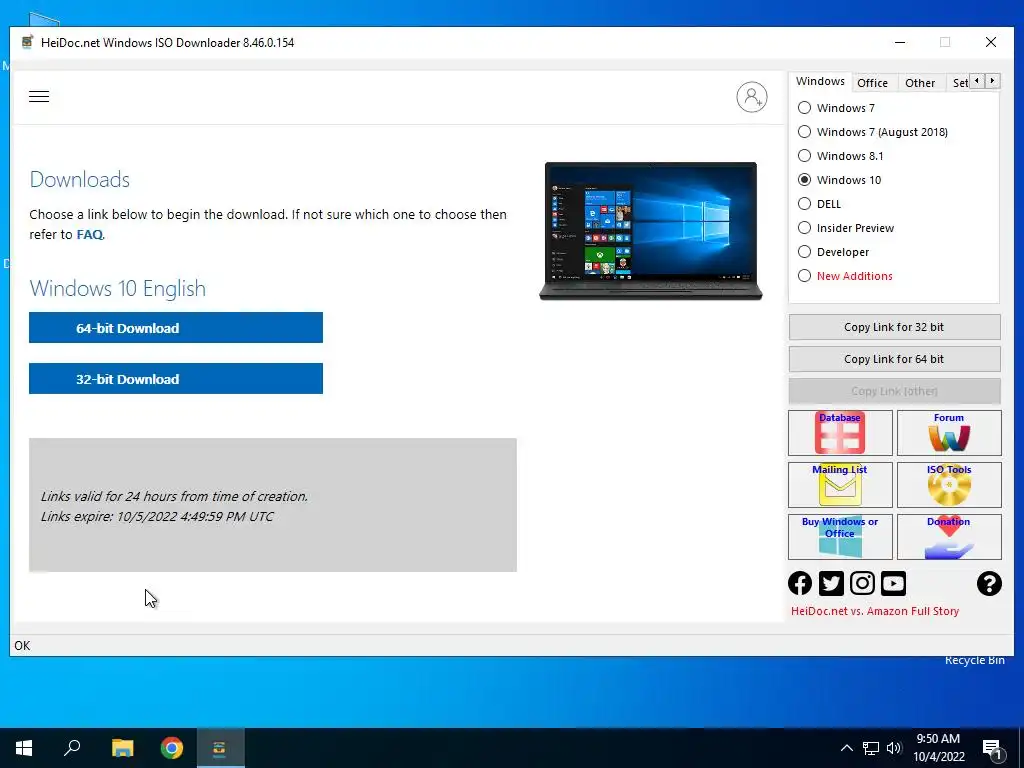The image size is (1024, 768).
Task: Launch Google Chrome from the taskbar
Action: tap(172, 748)
